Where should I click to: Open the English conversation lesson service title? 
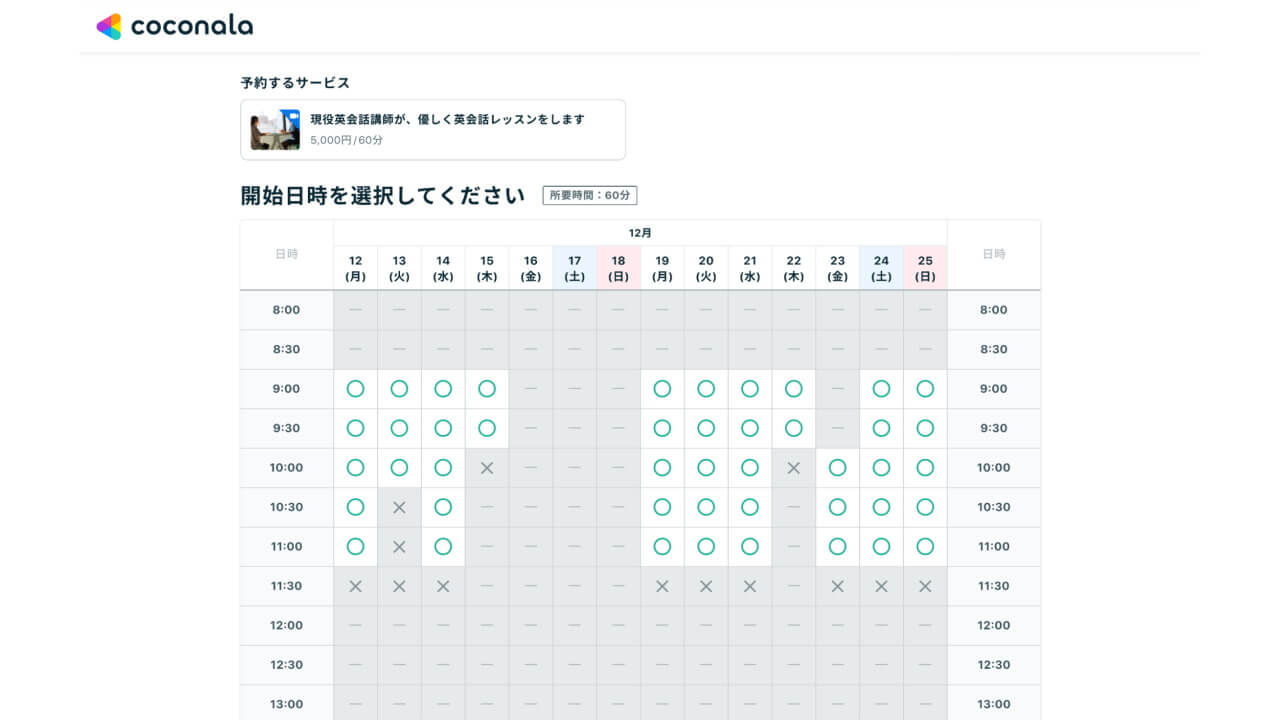pyautogui.click(x=447, y=119)
